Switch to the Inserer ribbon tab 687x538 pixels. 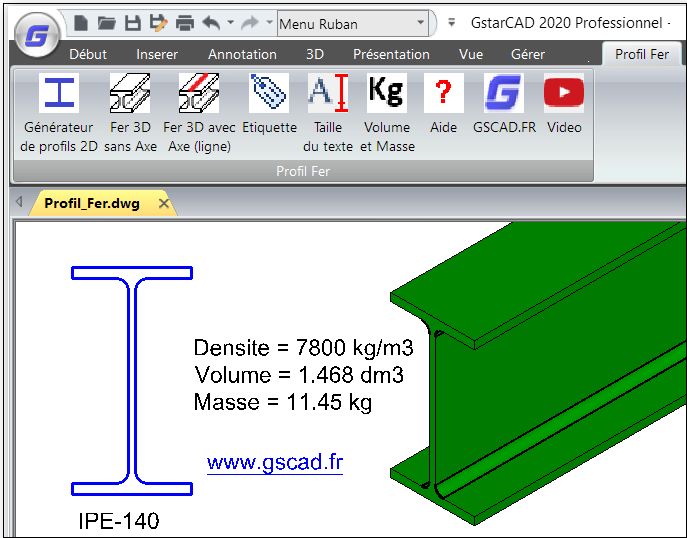click(157, 54)
